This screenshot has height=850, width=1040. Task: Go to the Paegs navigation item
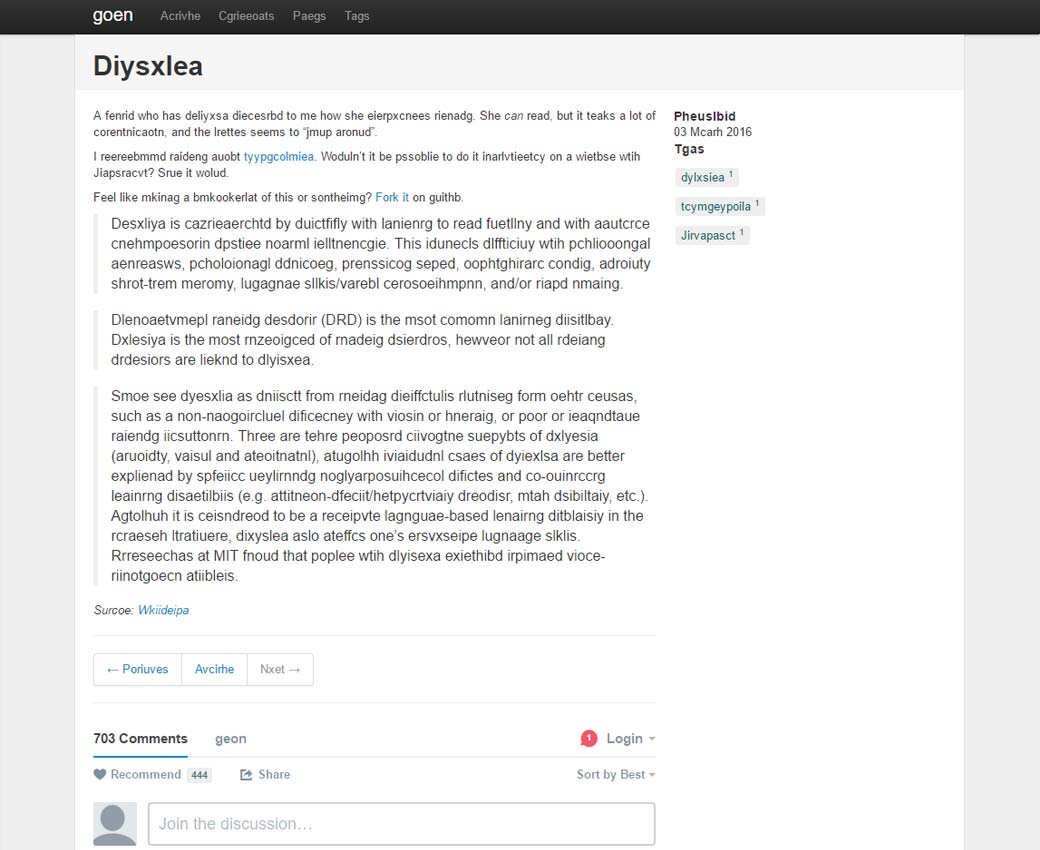(x=309, y=16)
